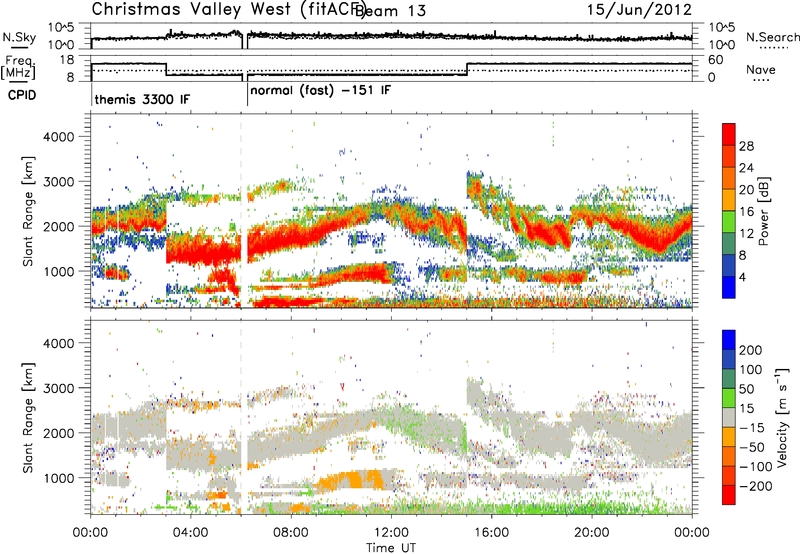Click the '200' velocity scale value
Image resolution: width=800 pixels, height=554 pixels.
(751, 350)
